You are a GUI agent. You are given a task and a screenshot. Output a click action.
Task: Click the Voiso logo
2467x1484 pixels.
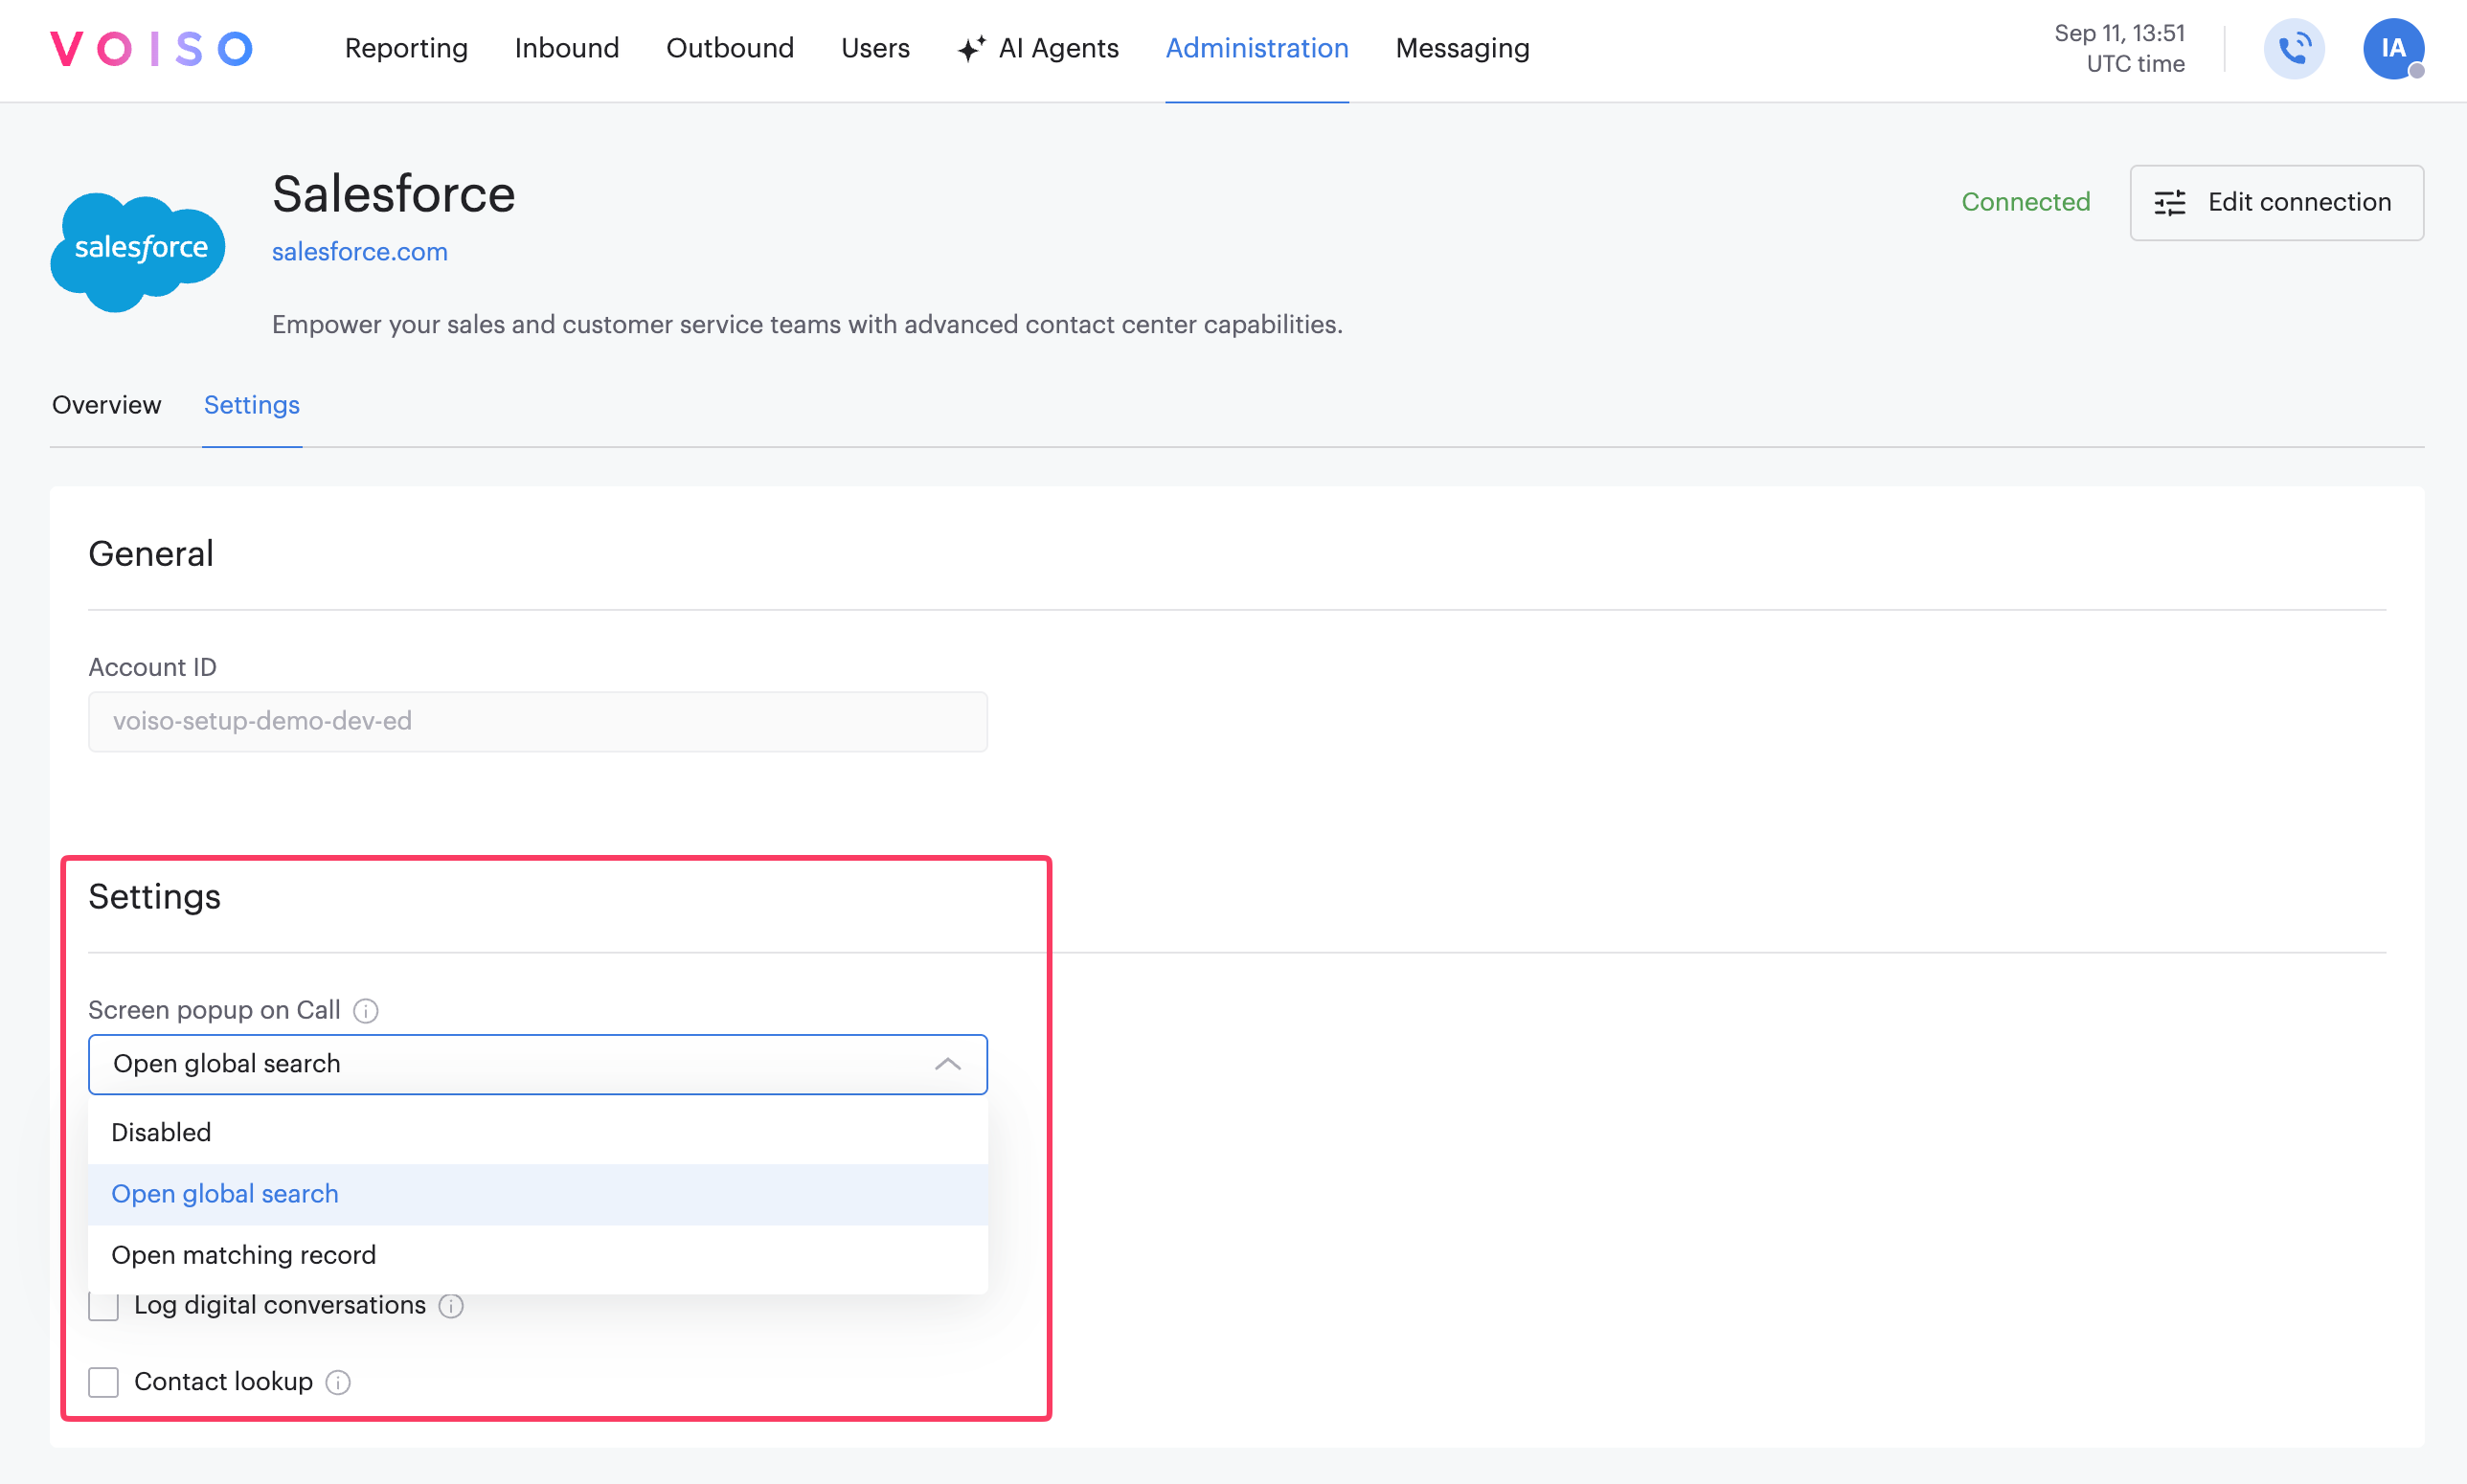tap(151, 48)
